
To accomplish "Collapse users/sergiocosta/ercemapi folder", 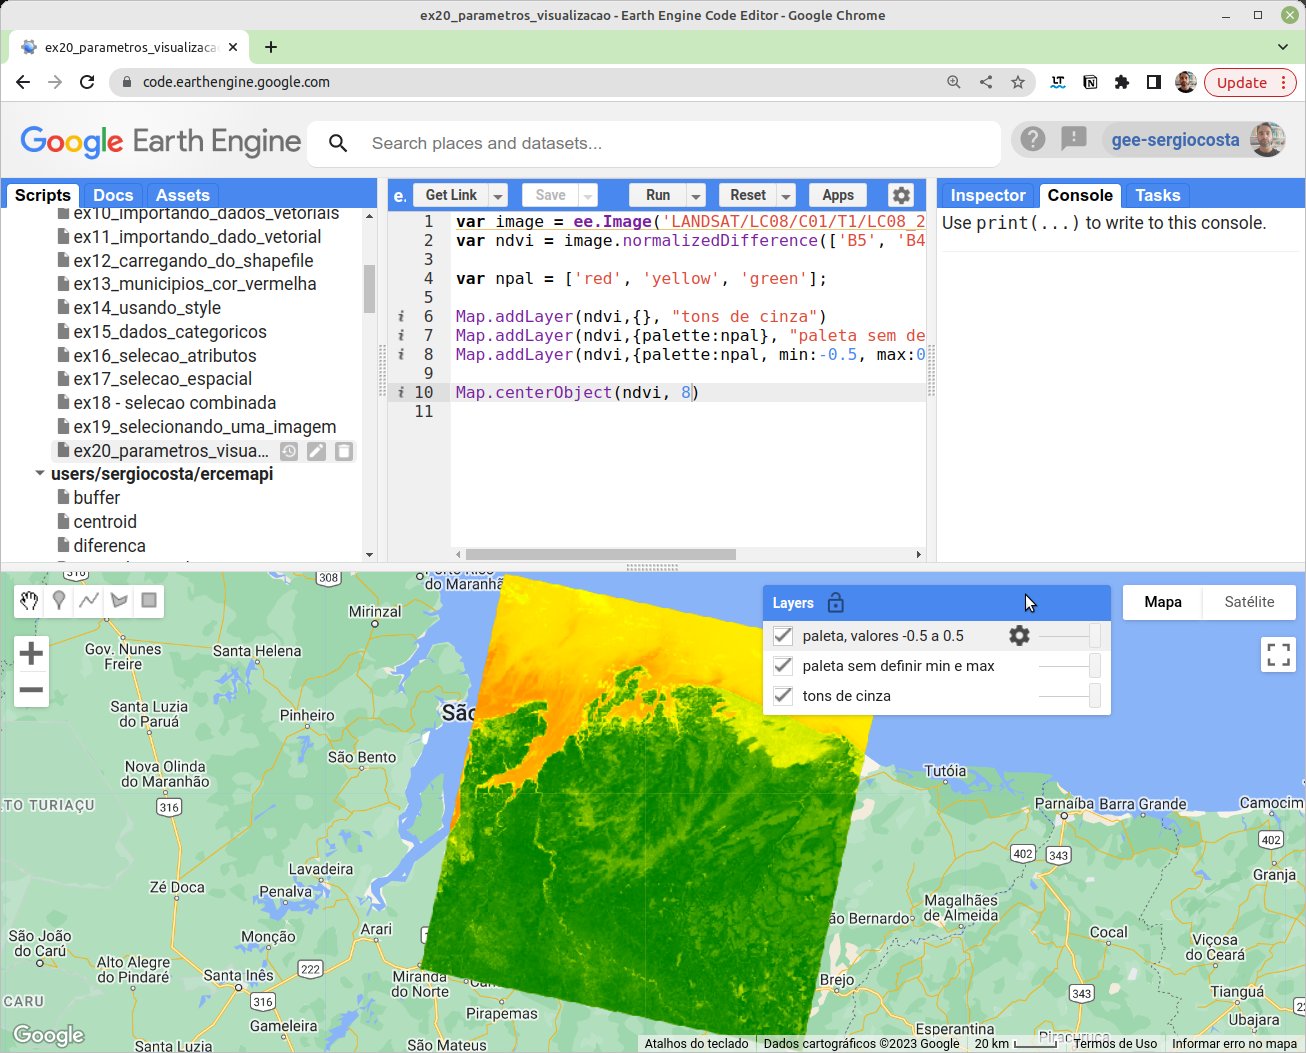I will 40,473.
